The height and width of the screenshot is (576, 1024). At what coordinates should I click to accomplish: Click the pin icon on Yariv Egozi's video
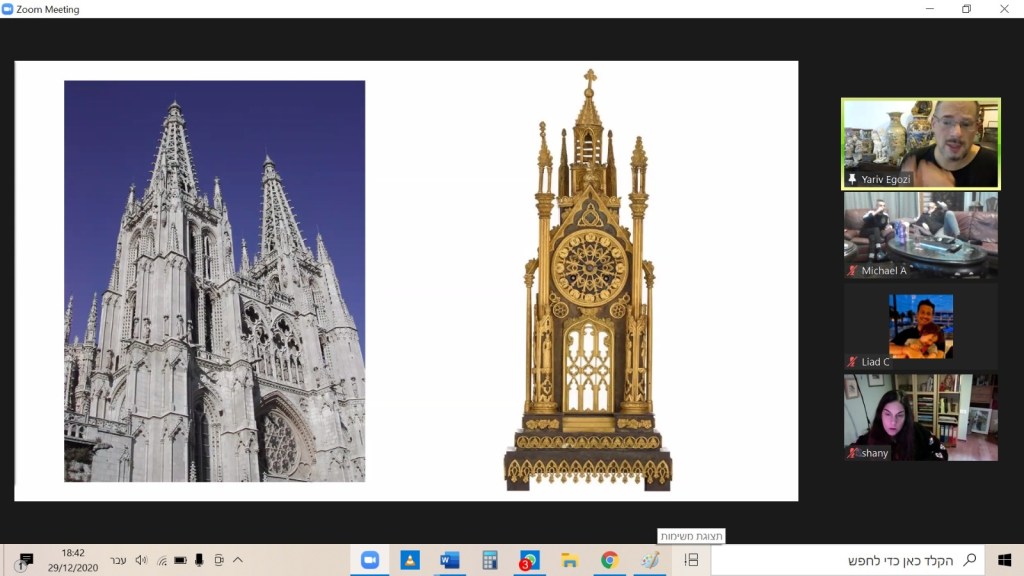[x=852, y=179]
